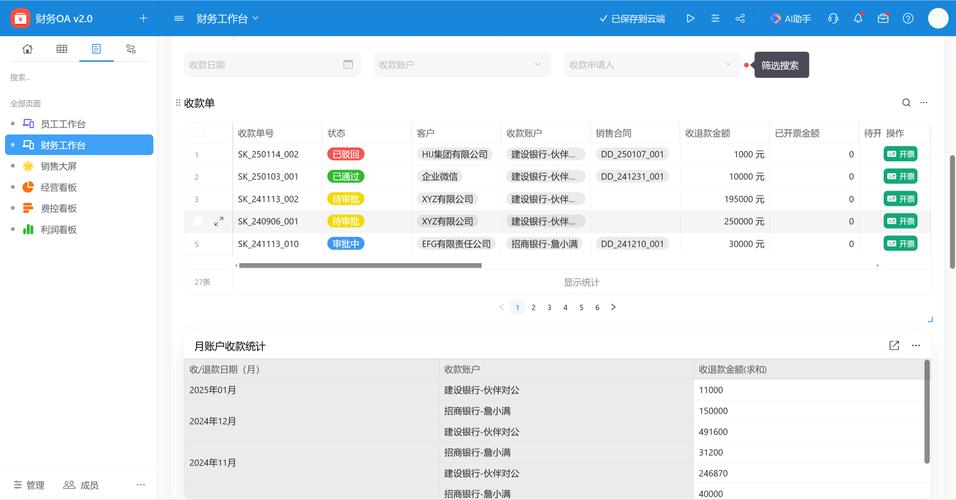The width and height of the screenshot is (956, 500).
Task: Open the inbox box icon in header
Action: pyautogui.click(x=883, y=18)
